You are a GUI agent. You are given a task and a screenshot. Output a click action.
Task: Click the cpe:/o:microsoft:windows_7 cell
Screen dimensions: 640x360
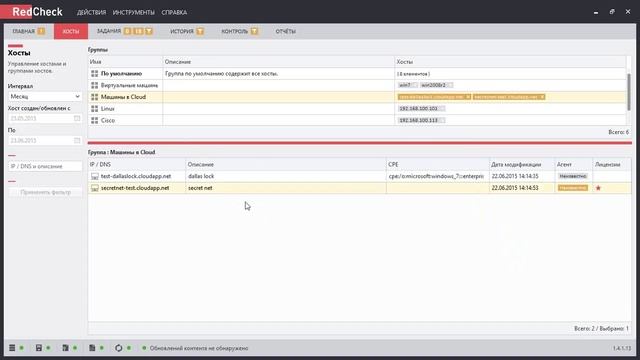(x=438, y=176)
